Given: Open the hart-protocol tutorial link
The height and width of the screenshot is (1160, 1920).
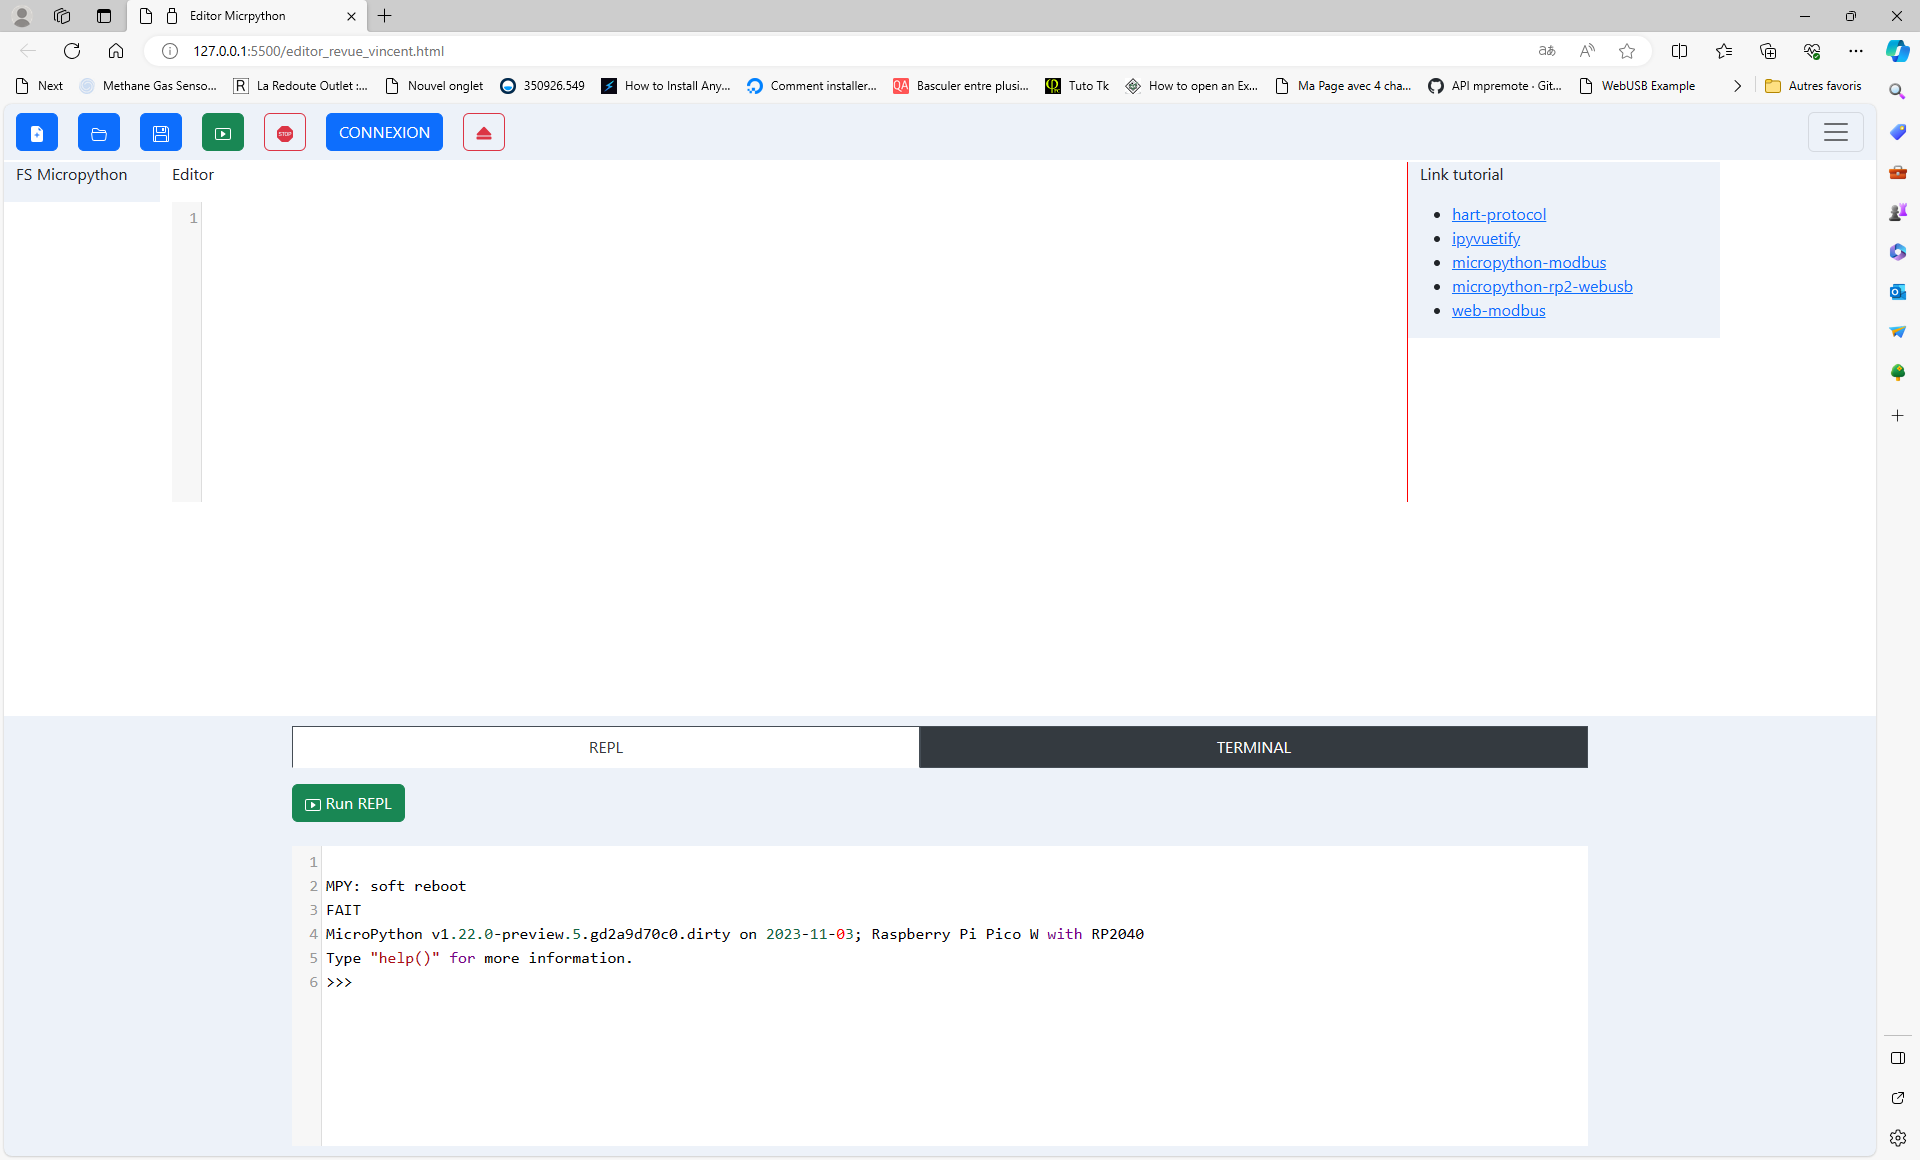Looking at the screenshot, I should (x=1498, y=214).
